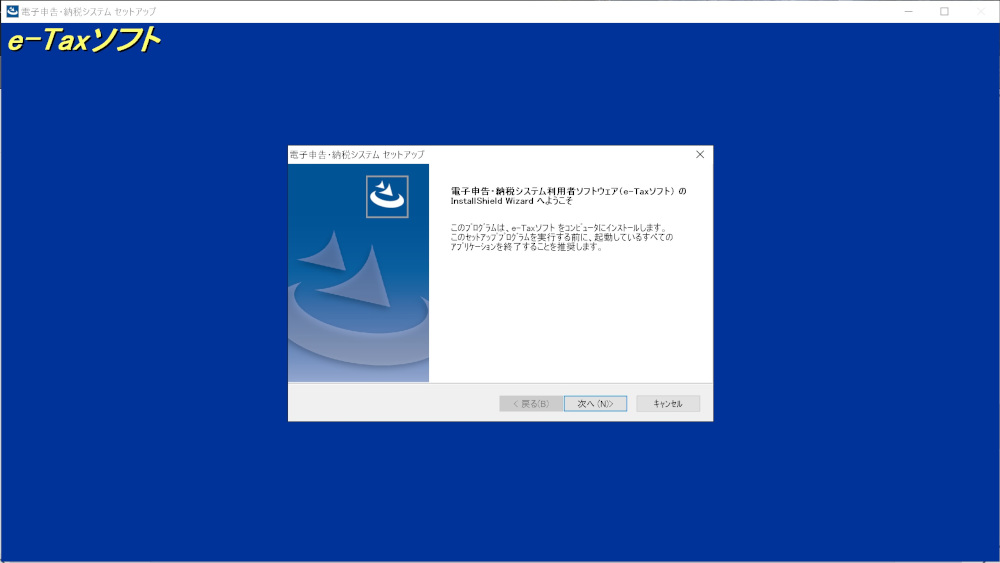1000x563 pixels.
Task: Click the 次へ (N)> next button
Action: 595,404
